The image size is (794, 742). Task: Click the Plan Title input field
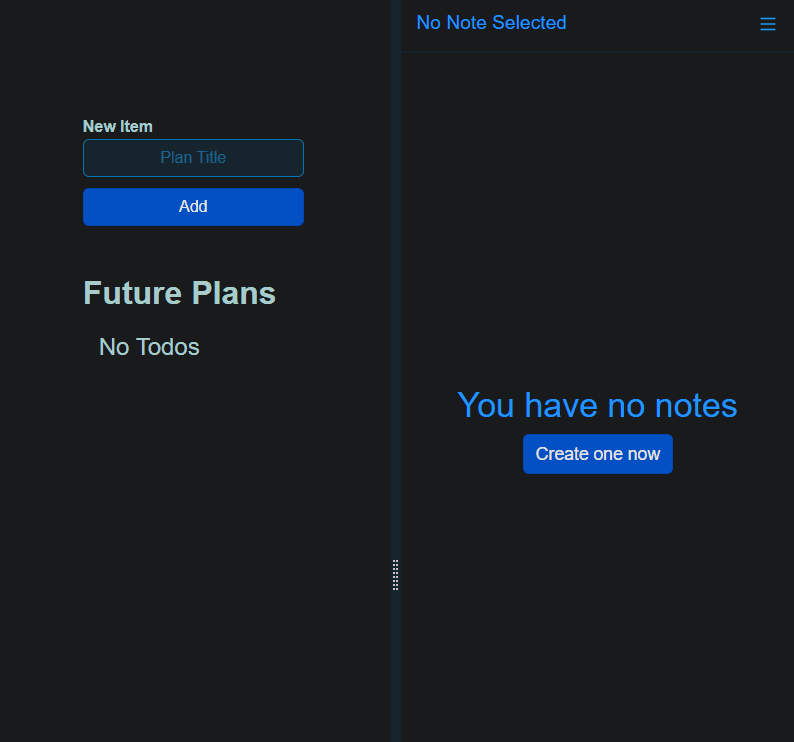pos(193,158)
